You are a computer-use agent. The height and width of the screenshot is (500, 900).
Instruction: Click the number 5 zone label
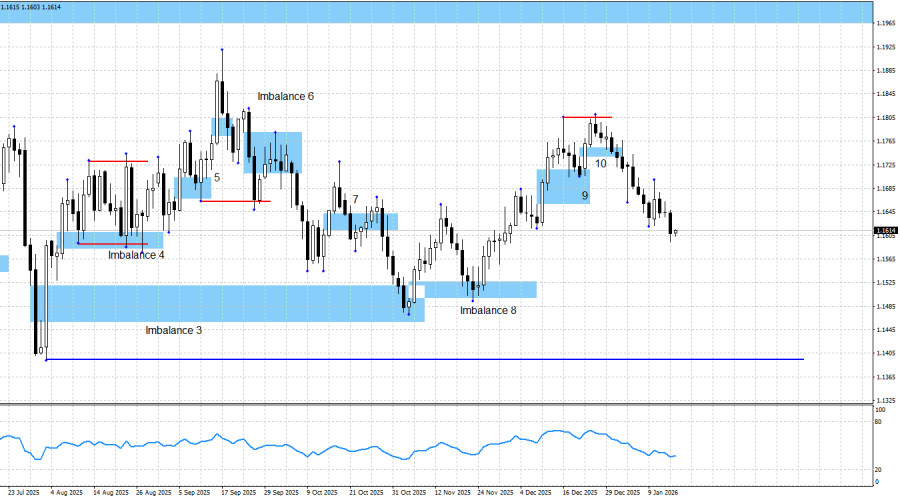[x=217, y=176]
